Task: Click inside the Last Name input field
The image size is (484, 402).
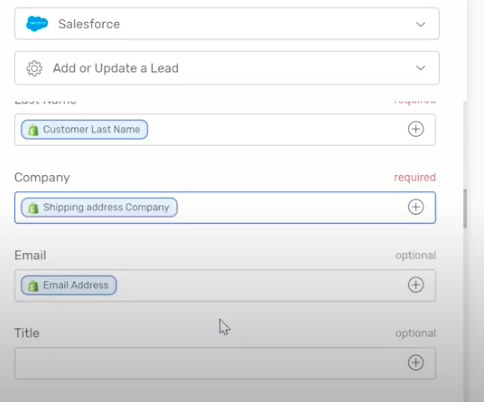Action: (225, 130)
